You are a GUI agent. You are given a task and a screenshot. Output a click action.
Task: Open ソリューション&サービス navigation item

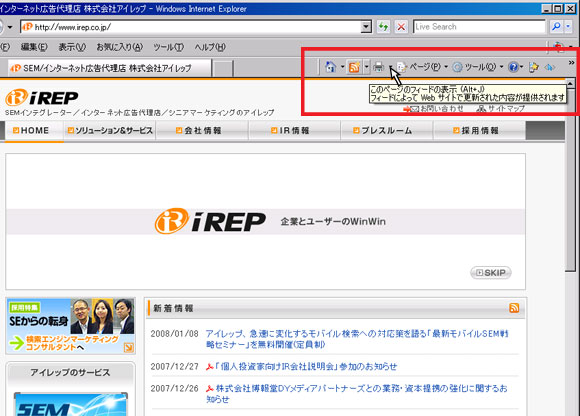coord(110,131)
